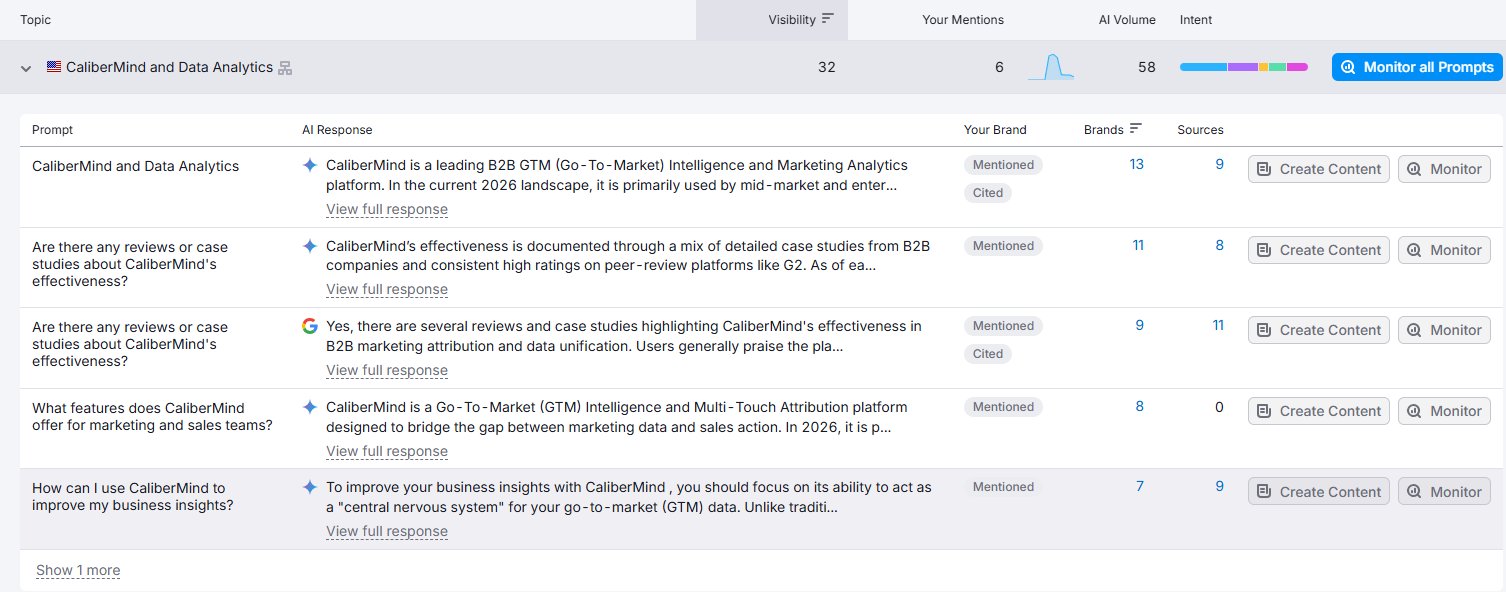
Task: Click the AI Volume column header
Action: (1127, 20)
